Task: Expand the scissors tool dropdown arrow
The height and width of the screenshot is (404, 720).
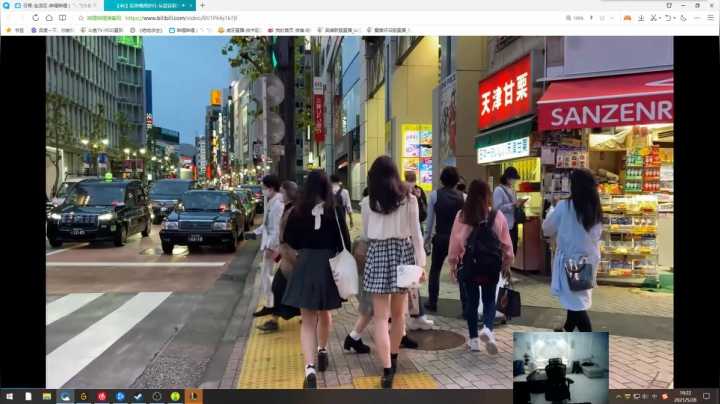Action: pos(660,18)
